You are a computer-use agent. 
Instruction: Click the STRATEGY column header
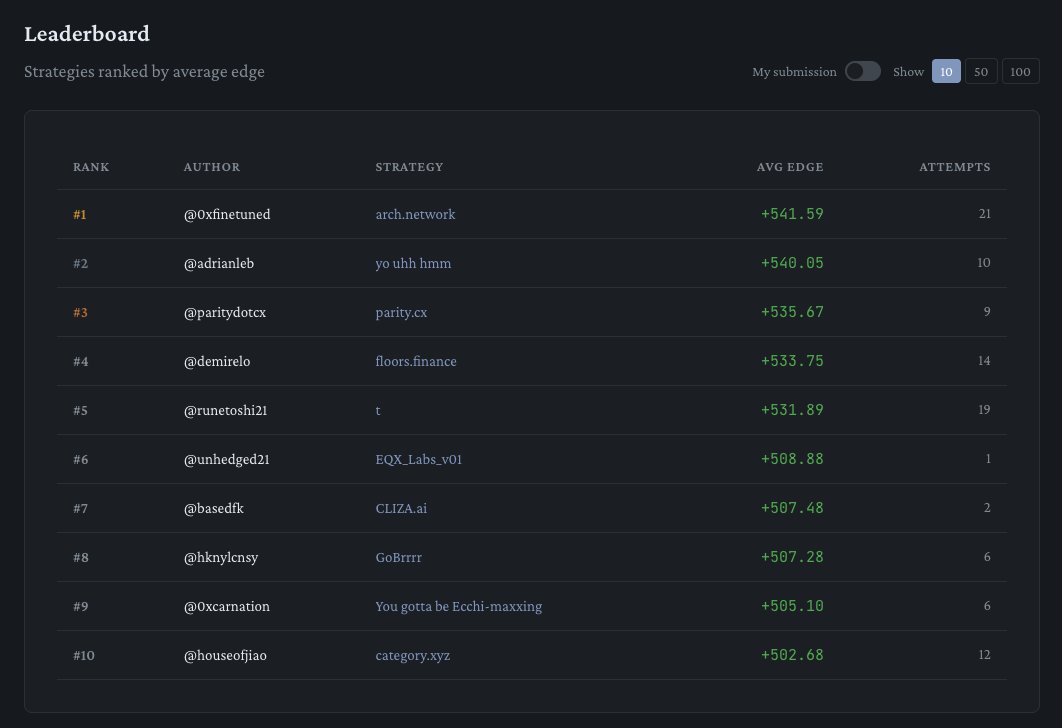click(x=409, y=167)
